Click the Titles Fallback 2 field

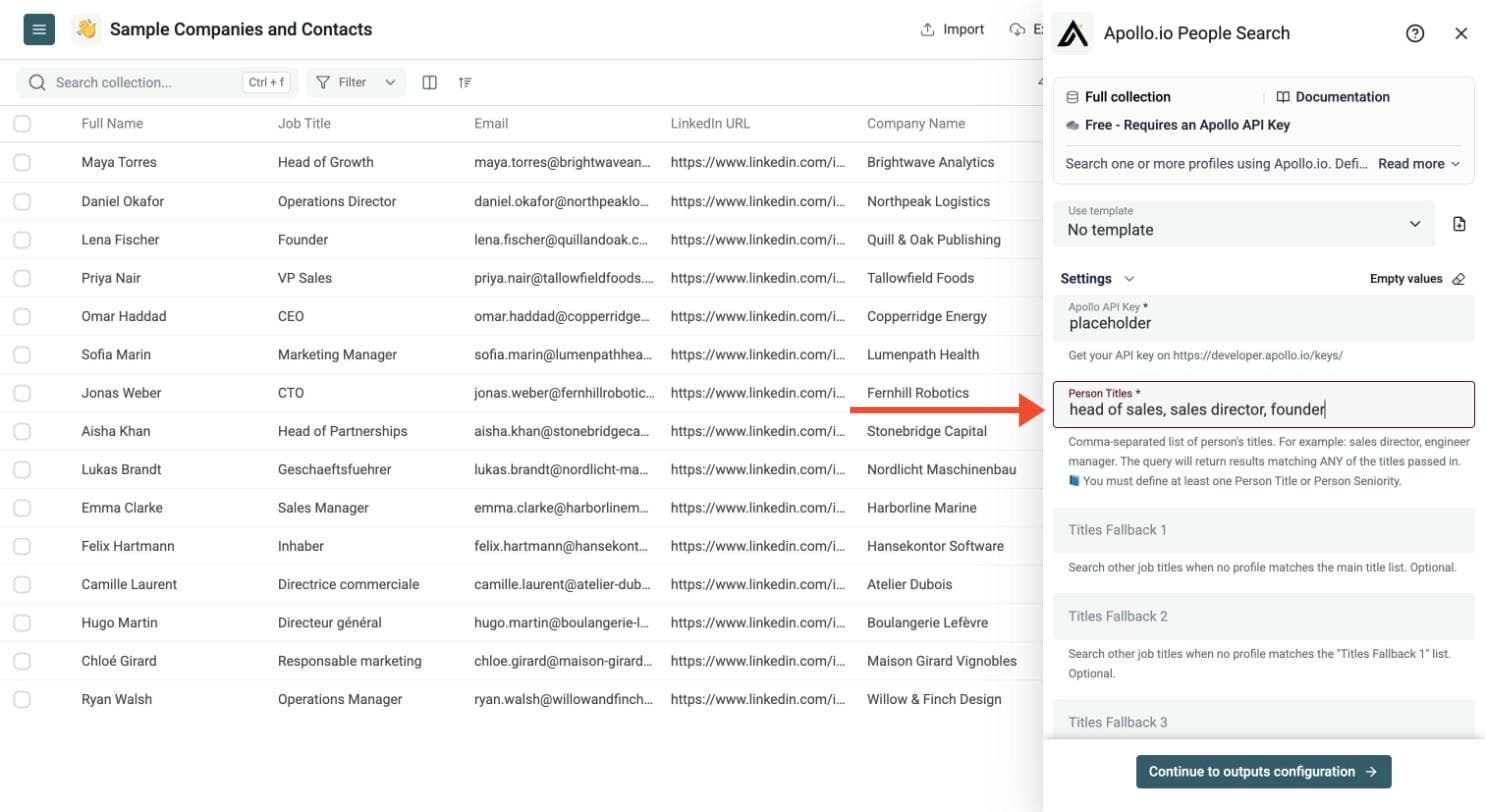(x=1264, y=616)
